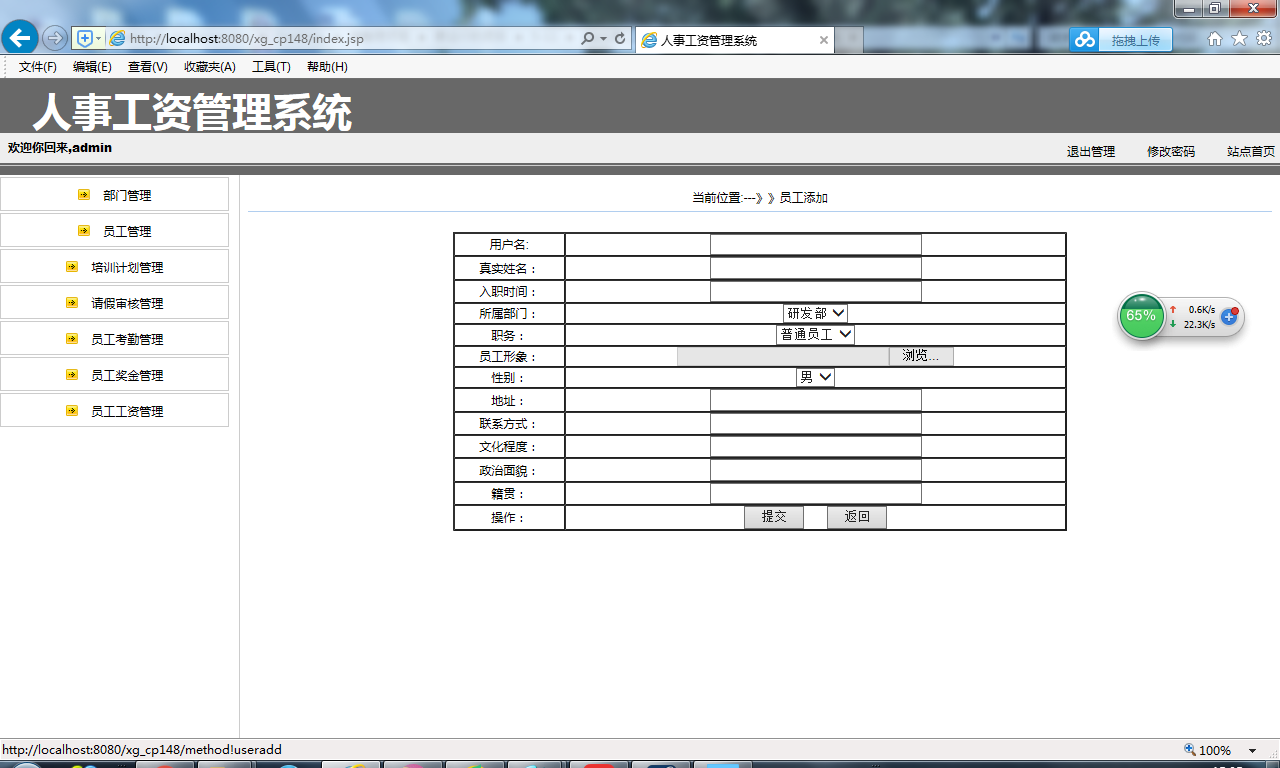Open the 帮助(H) menu
The width and height of the screenshot is (1280, 768).
point(327,67)
